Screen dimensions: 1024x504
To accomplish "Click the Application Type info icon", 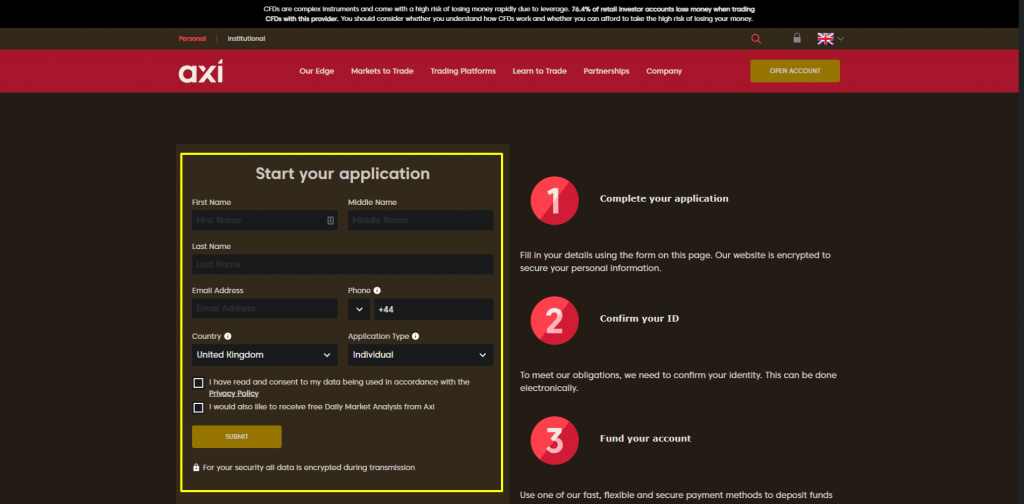I will pyautogui.click(x=415, y=336).
